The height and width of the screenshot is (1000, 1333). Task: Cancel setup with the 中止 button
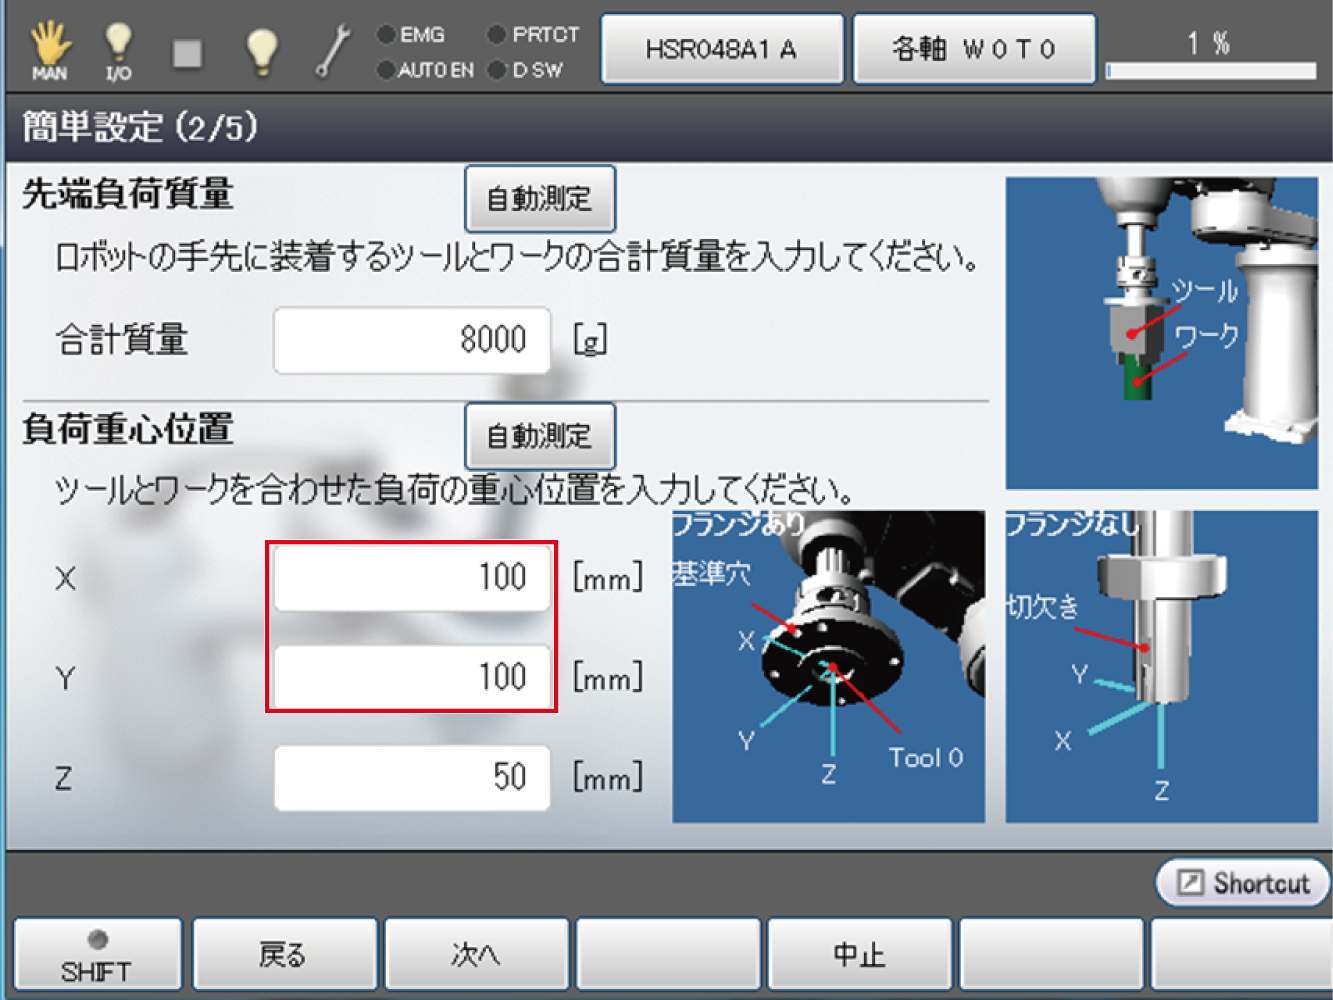[x=859, y=955]
